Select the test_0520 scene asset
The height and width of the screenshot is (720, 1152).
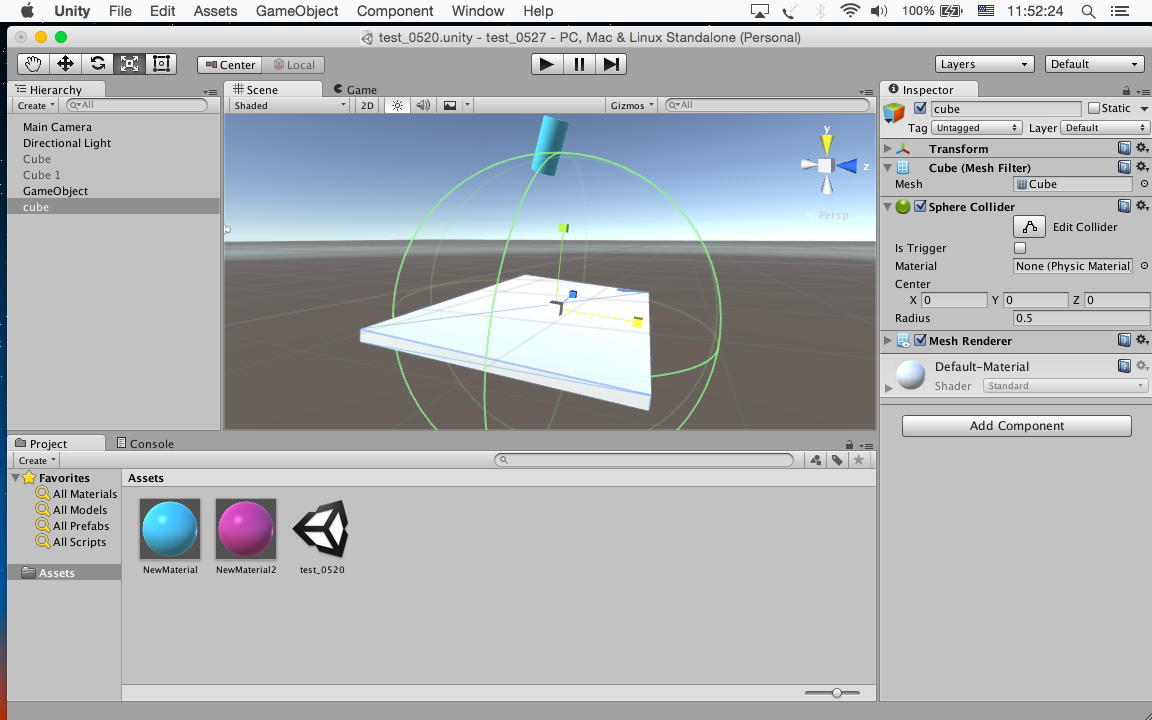tap(322, 537)
